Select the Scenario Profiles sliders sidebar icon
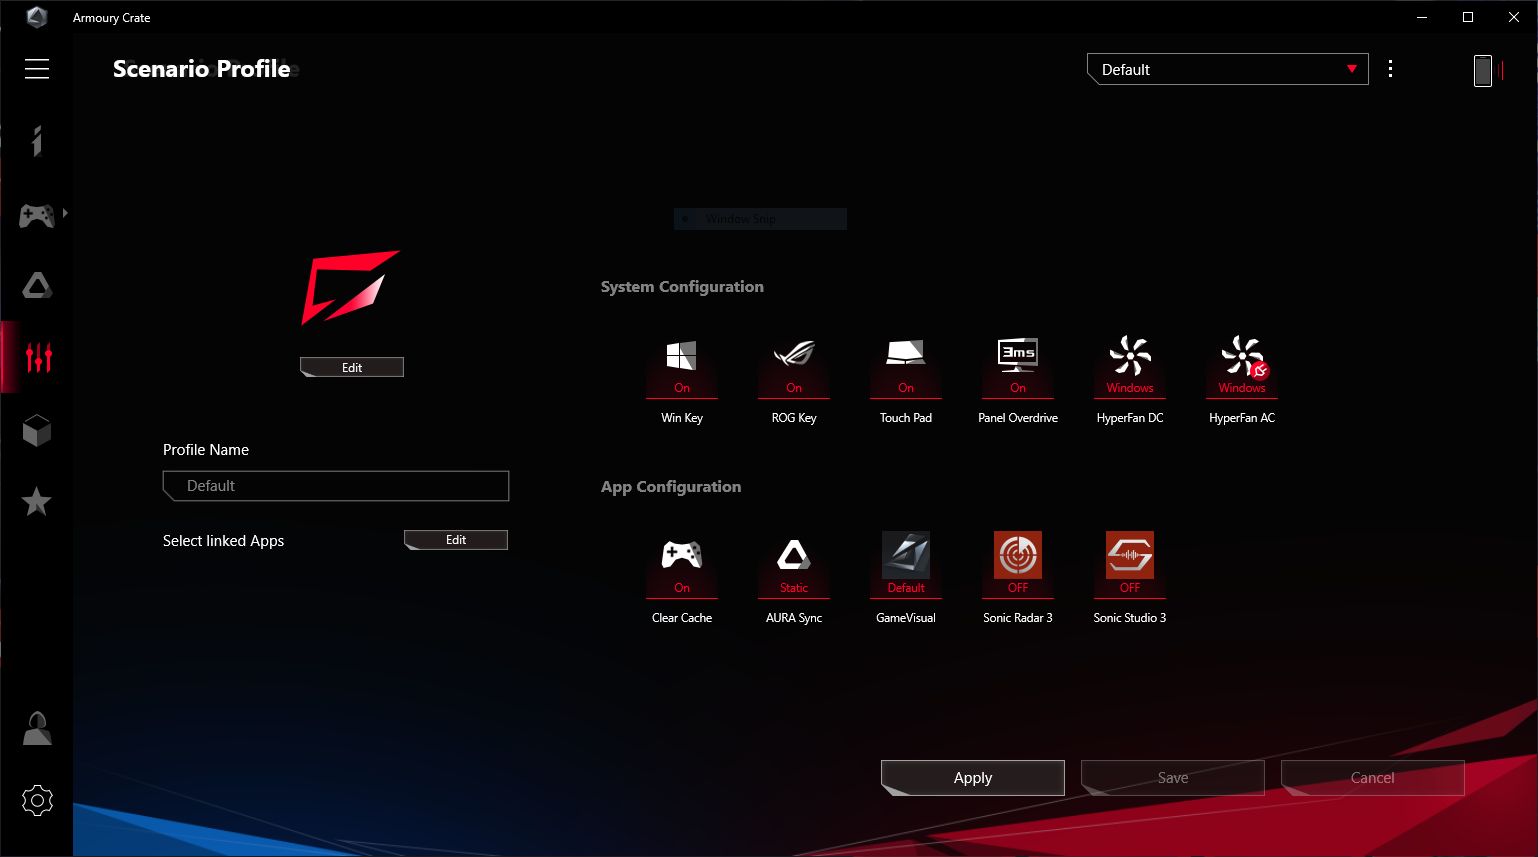Viewport: 1538px width, 857px height. pos(38,357)
